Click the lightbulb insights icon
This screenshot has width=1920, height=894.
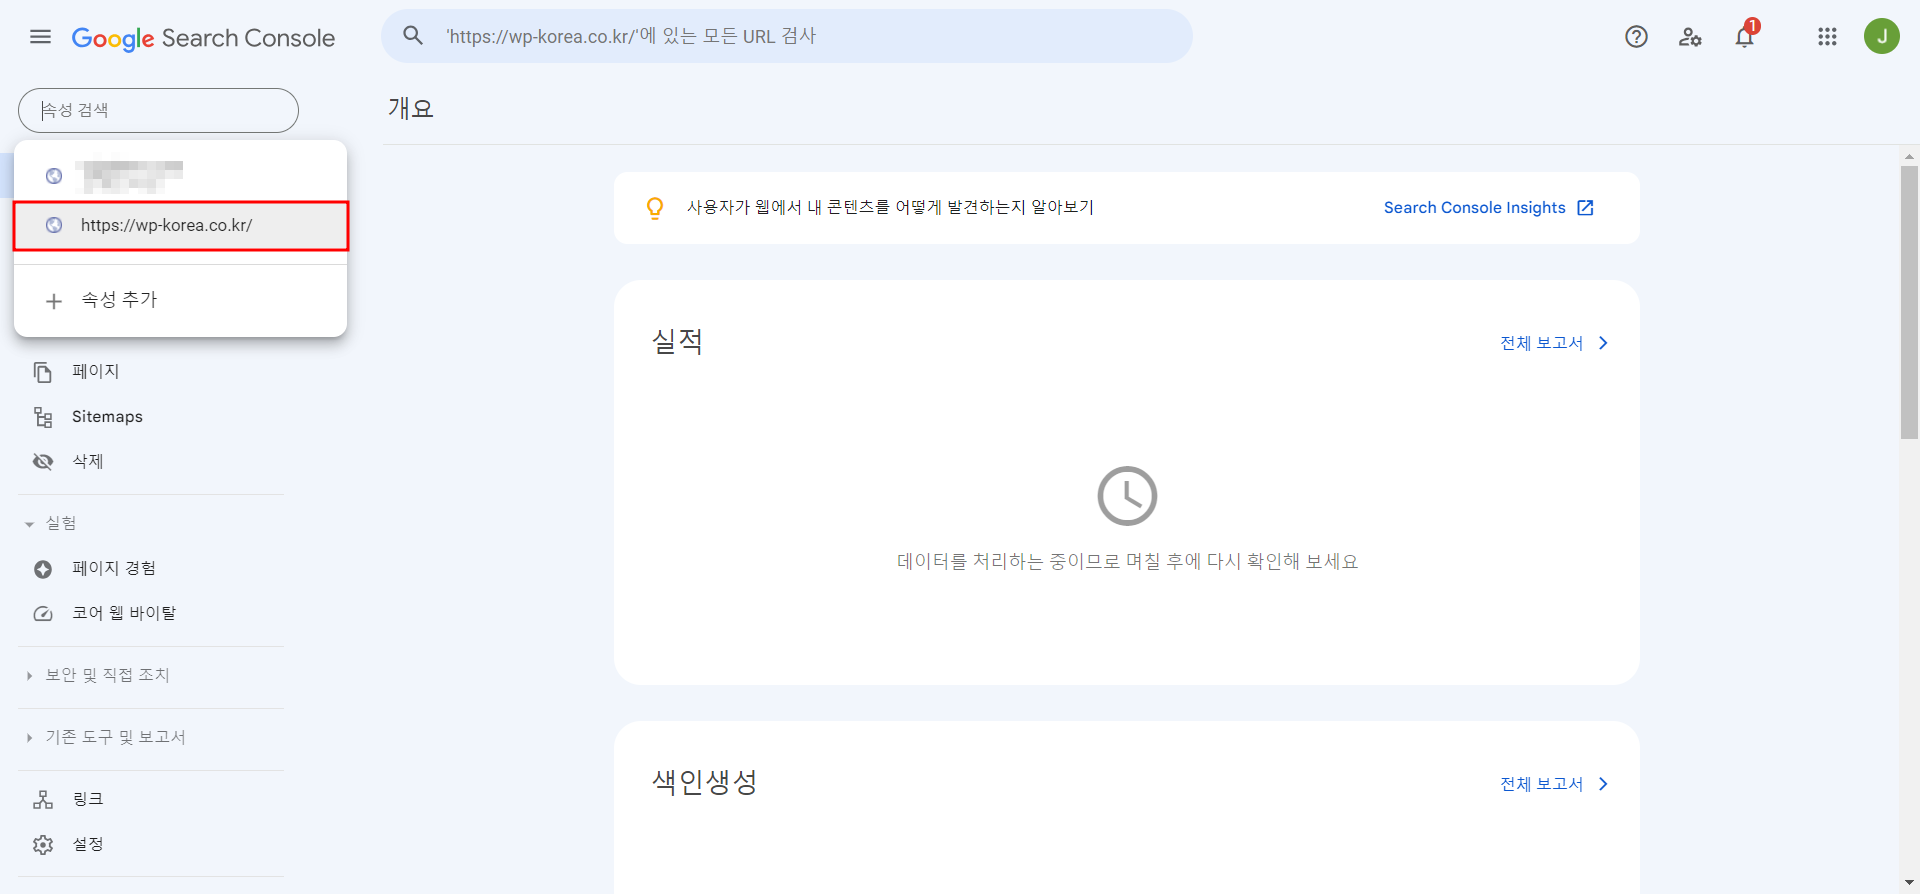click(x=655, y=208)
